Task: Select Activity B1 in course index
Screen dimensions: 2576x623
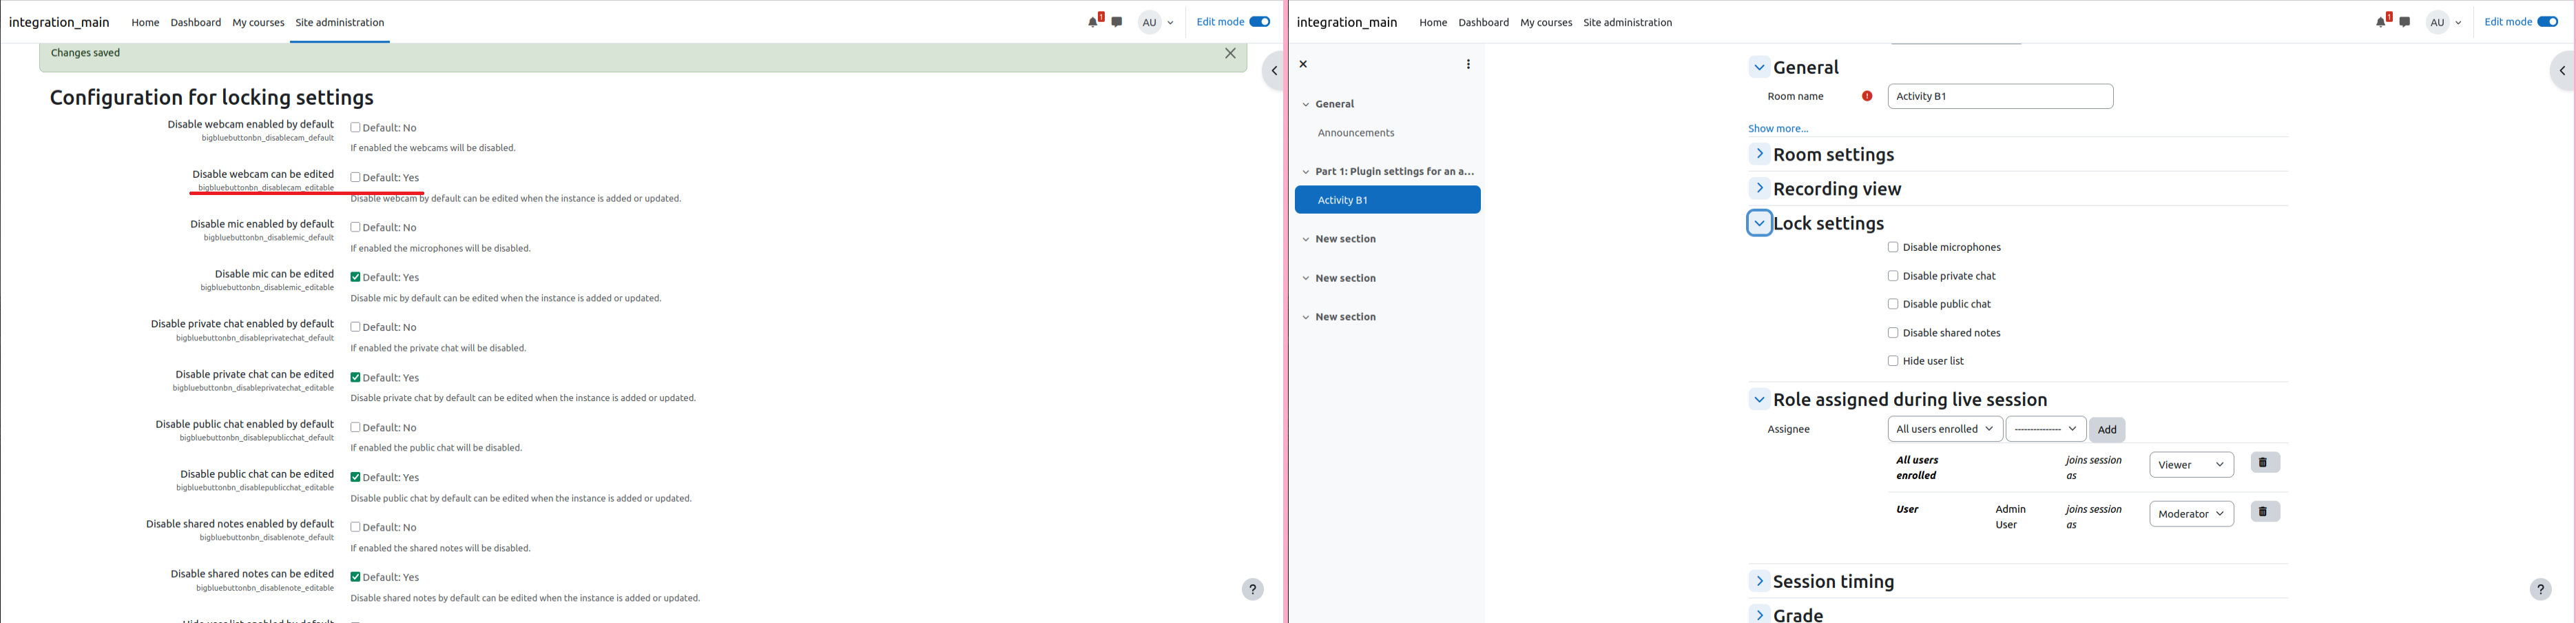Action: tap(1387, 200)
